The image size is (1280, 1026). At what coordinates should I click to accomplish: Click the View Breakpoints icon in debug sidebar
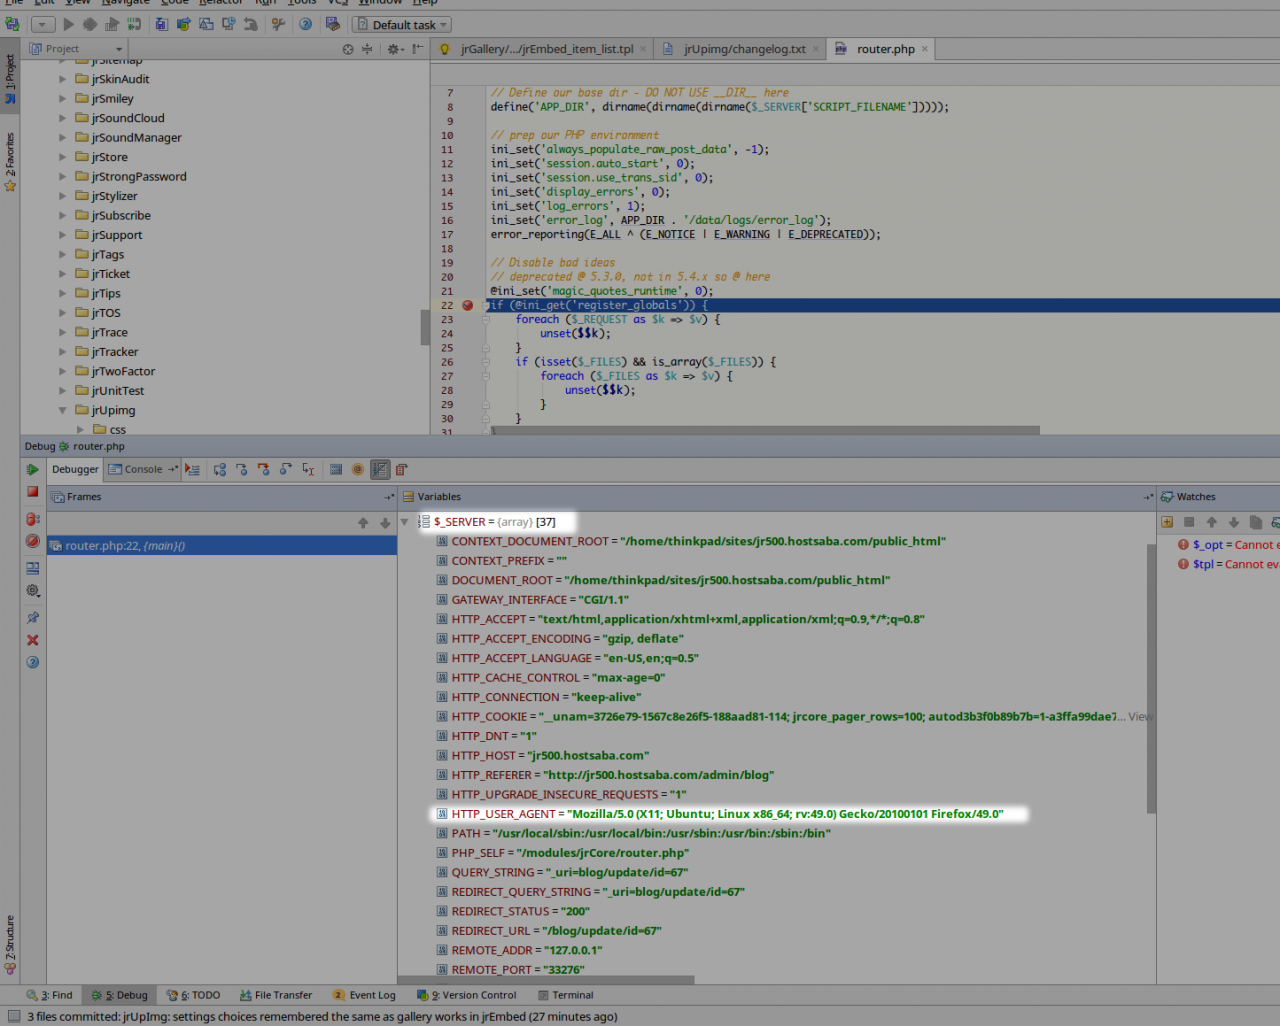(33, 519)
